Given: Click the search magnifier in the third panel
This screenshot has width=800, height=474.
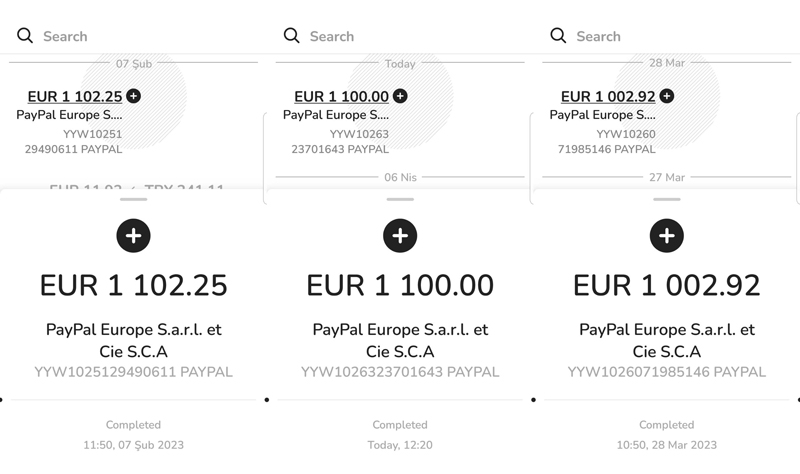Looking at the screenshot, I should point(558,36).
